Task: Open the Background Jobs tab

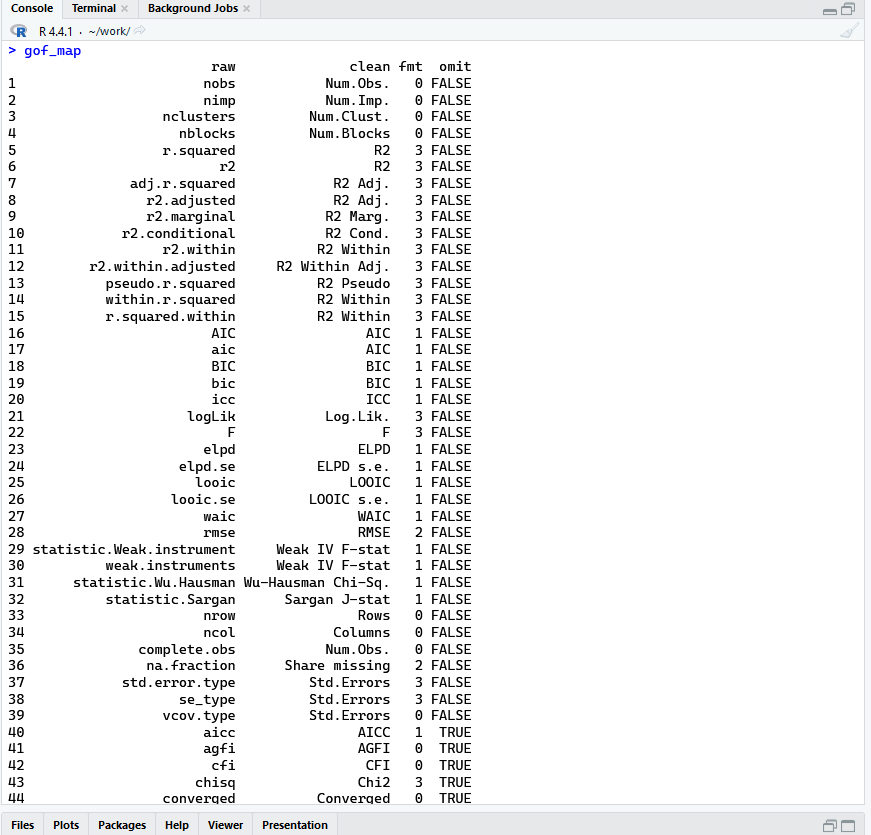Action: point(192,9)
